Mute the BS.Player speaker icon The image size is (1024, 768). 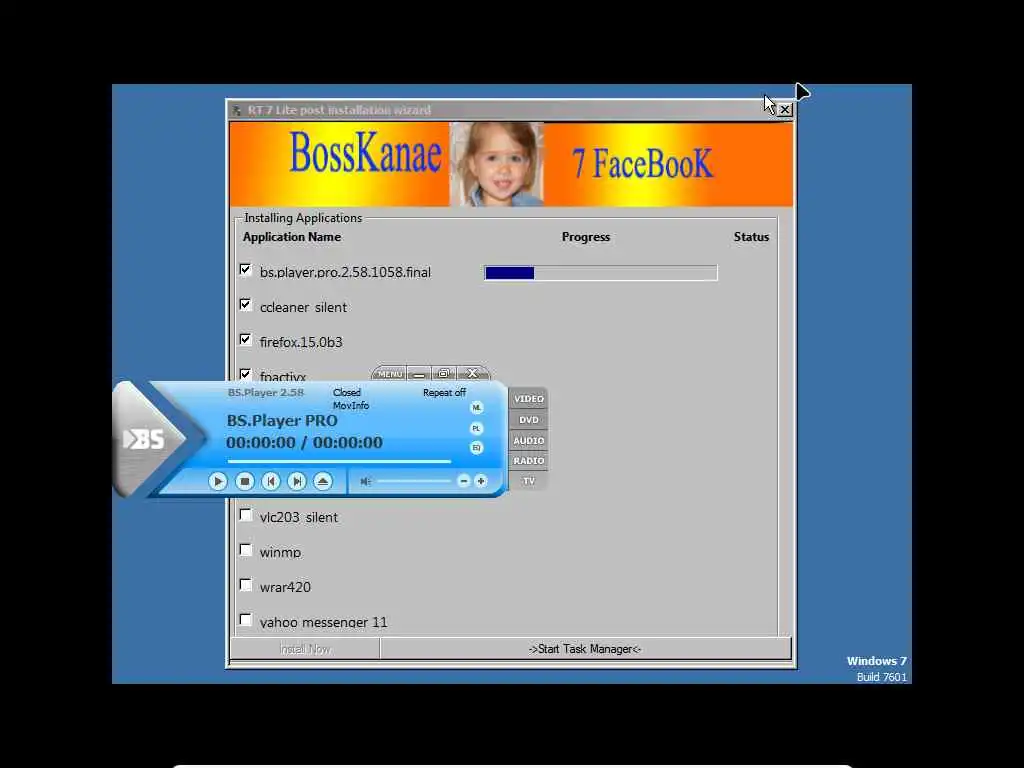[x=366, y=481]
